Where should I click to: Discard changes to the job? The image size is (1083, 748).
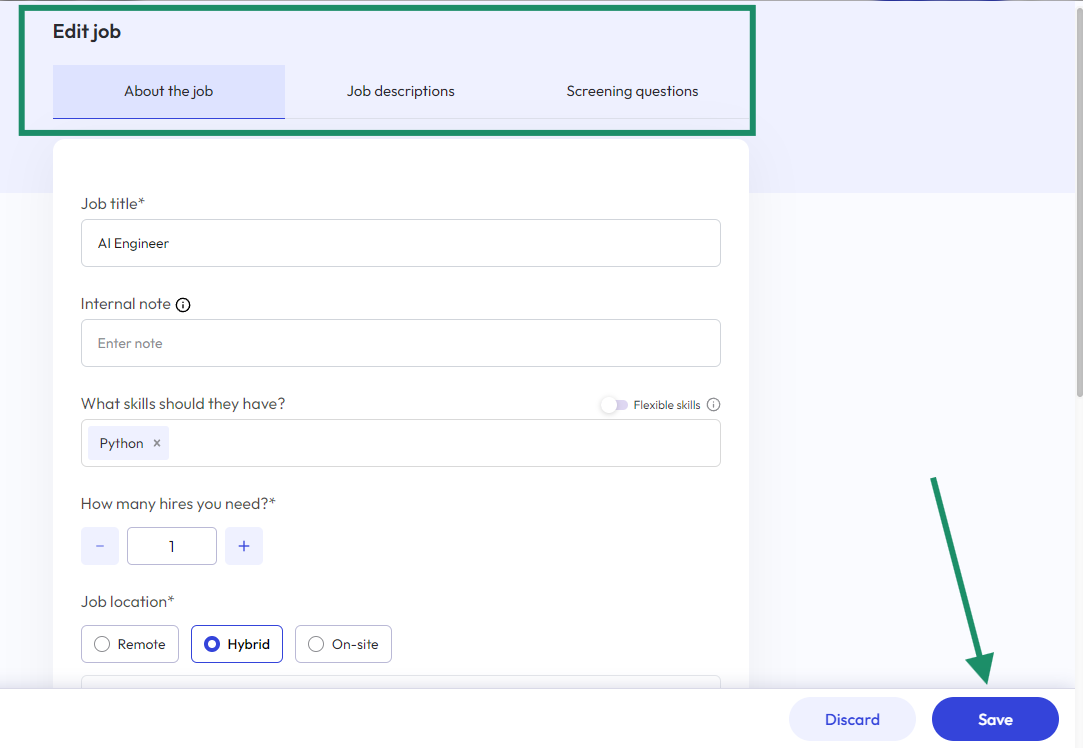pyautogui.click(x=852, y=719)
